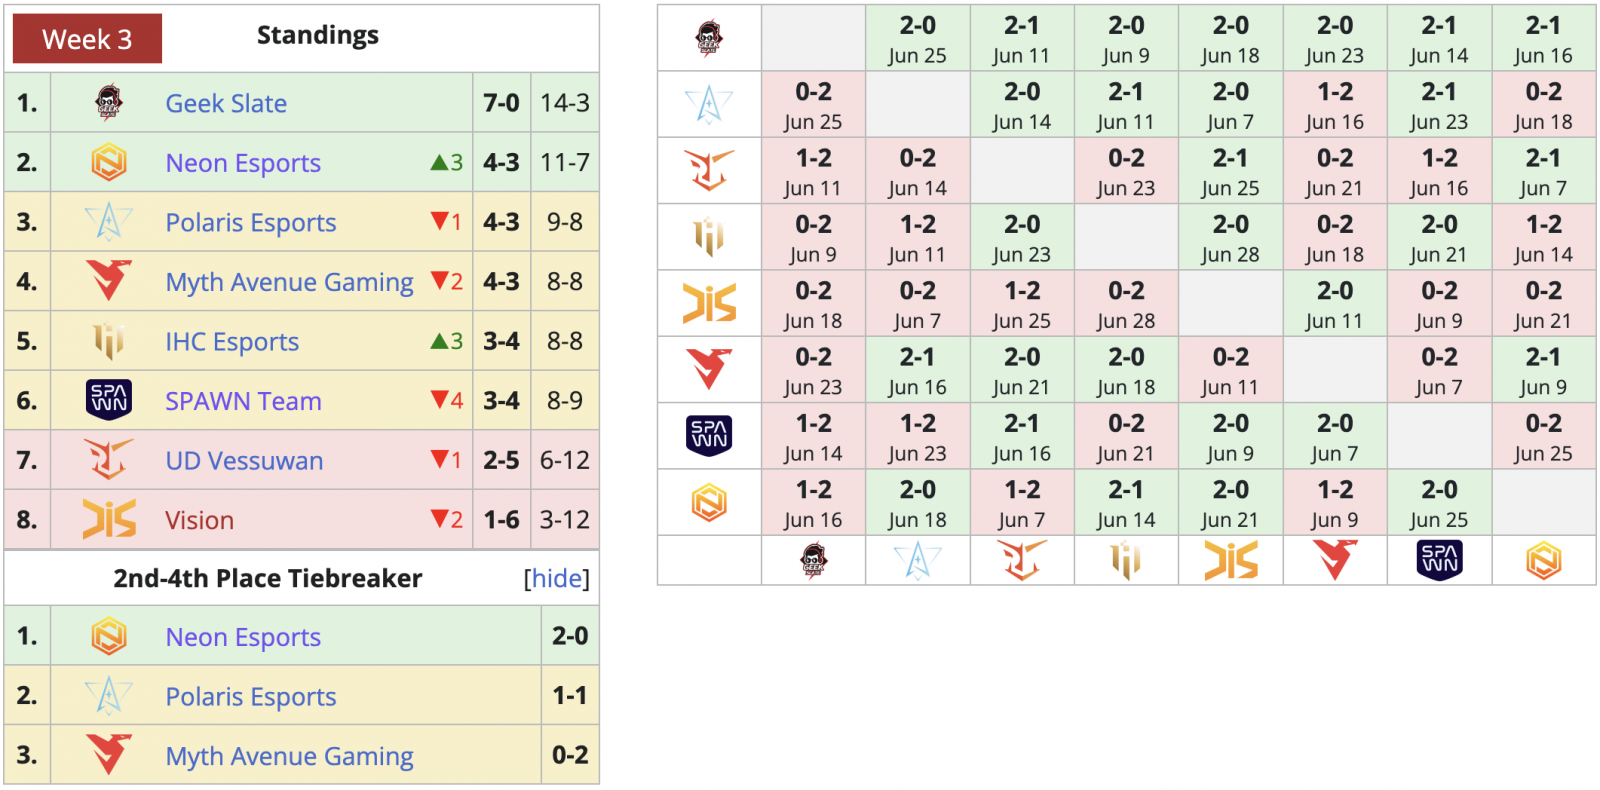Click the Geek Slate logo in standings
This screenshot has width=1600, height=790.
(108, 103)
